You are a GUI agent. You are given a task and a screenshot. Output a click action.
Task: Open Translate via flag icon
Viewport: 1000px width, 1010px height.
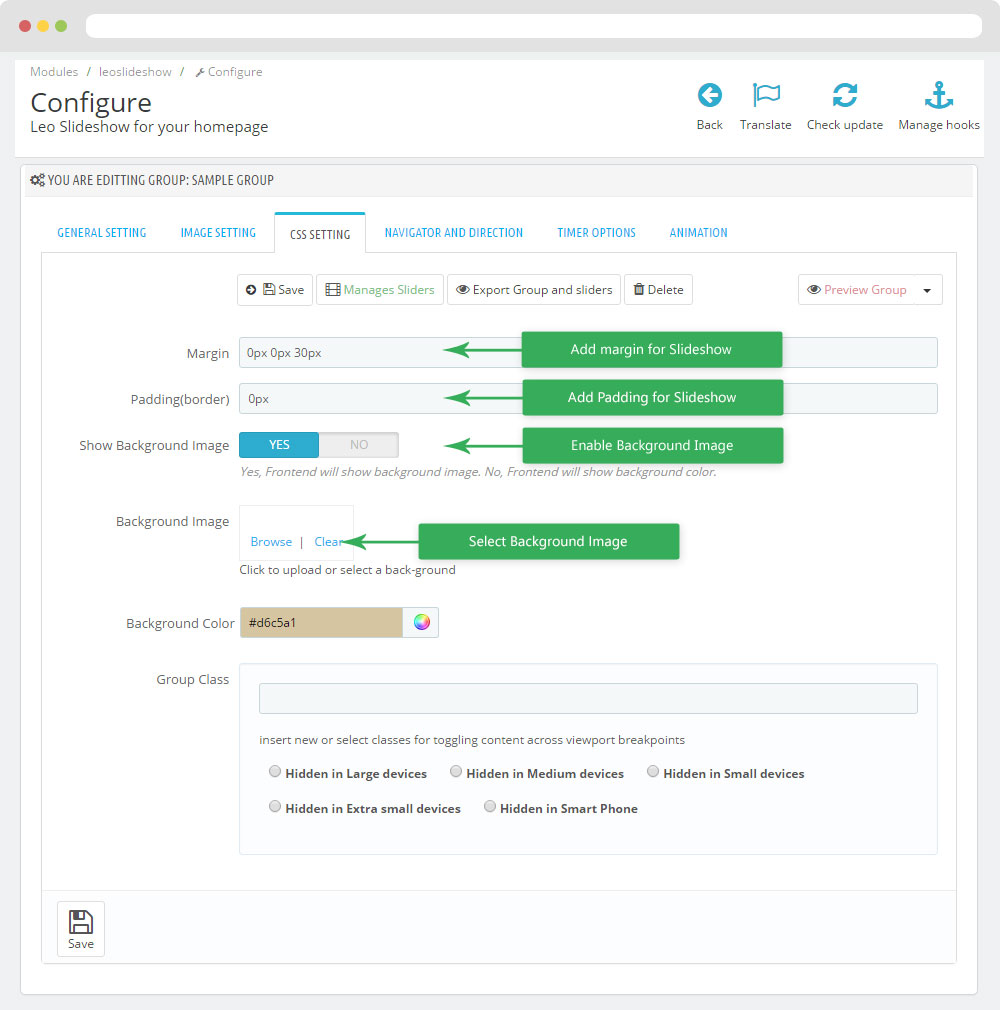point(766,95)
